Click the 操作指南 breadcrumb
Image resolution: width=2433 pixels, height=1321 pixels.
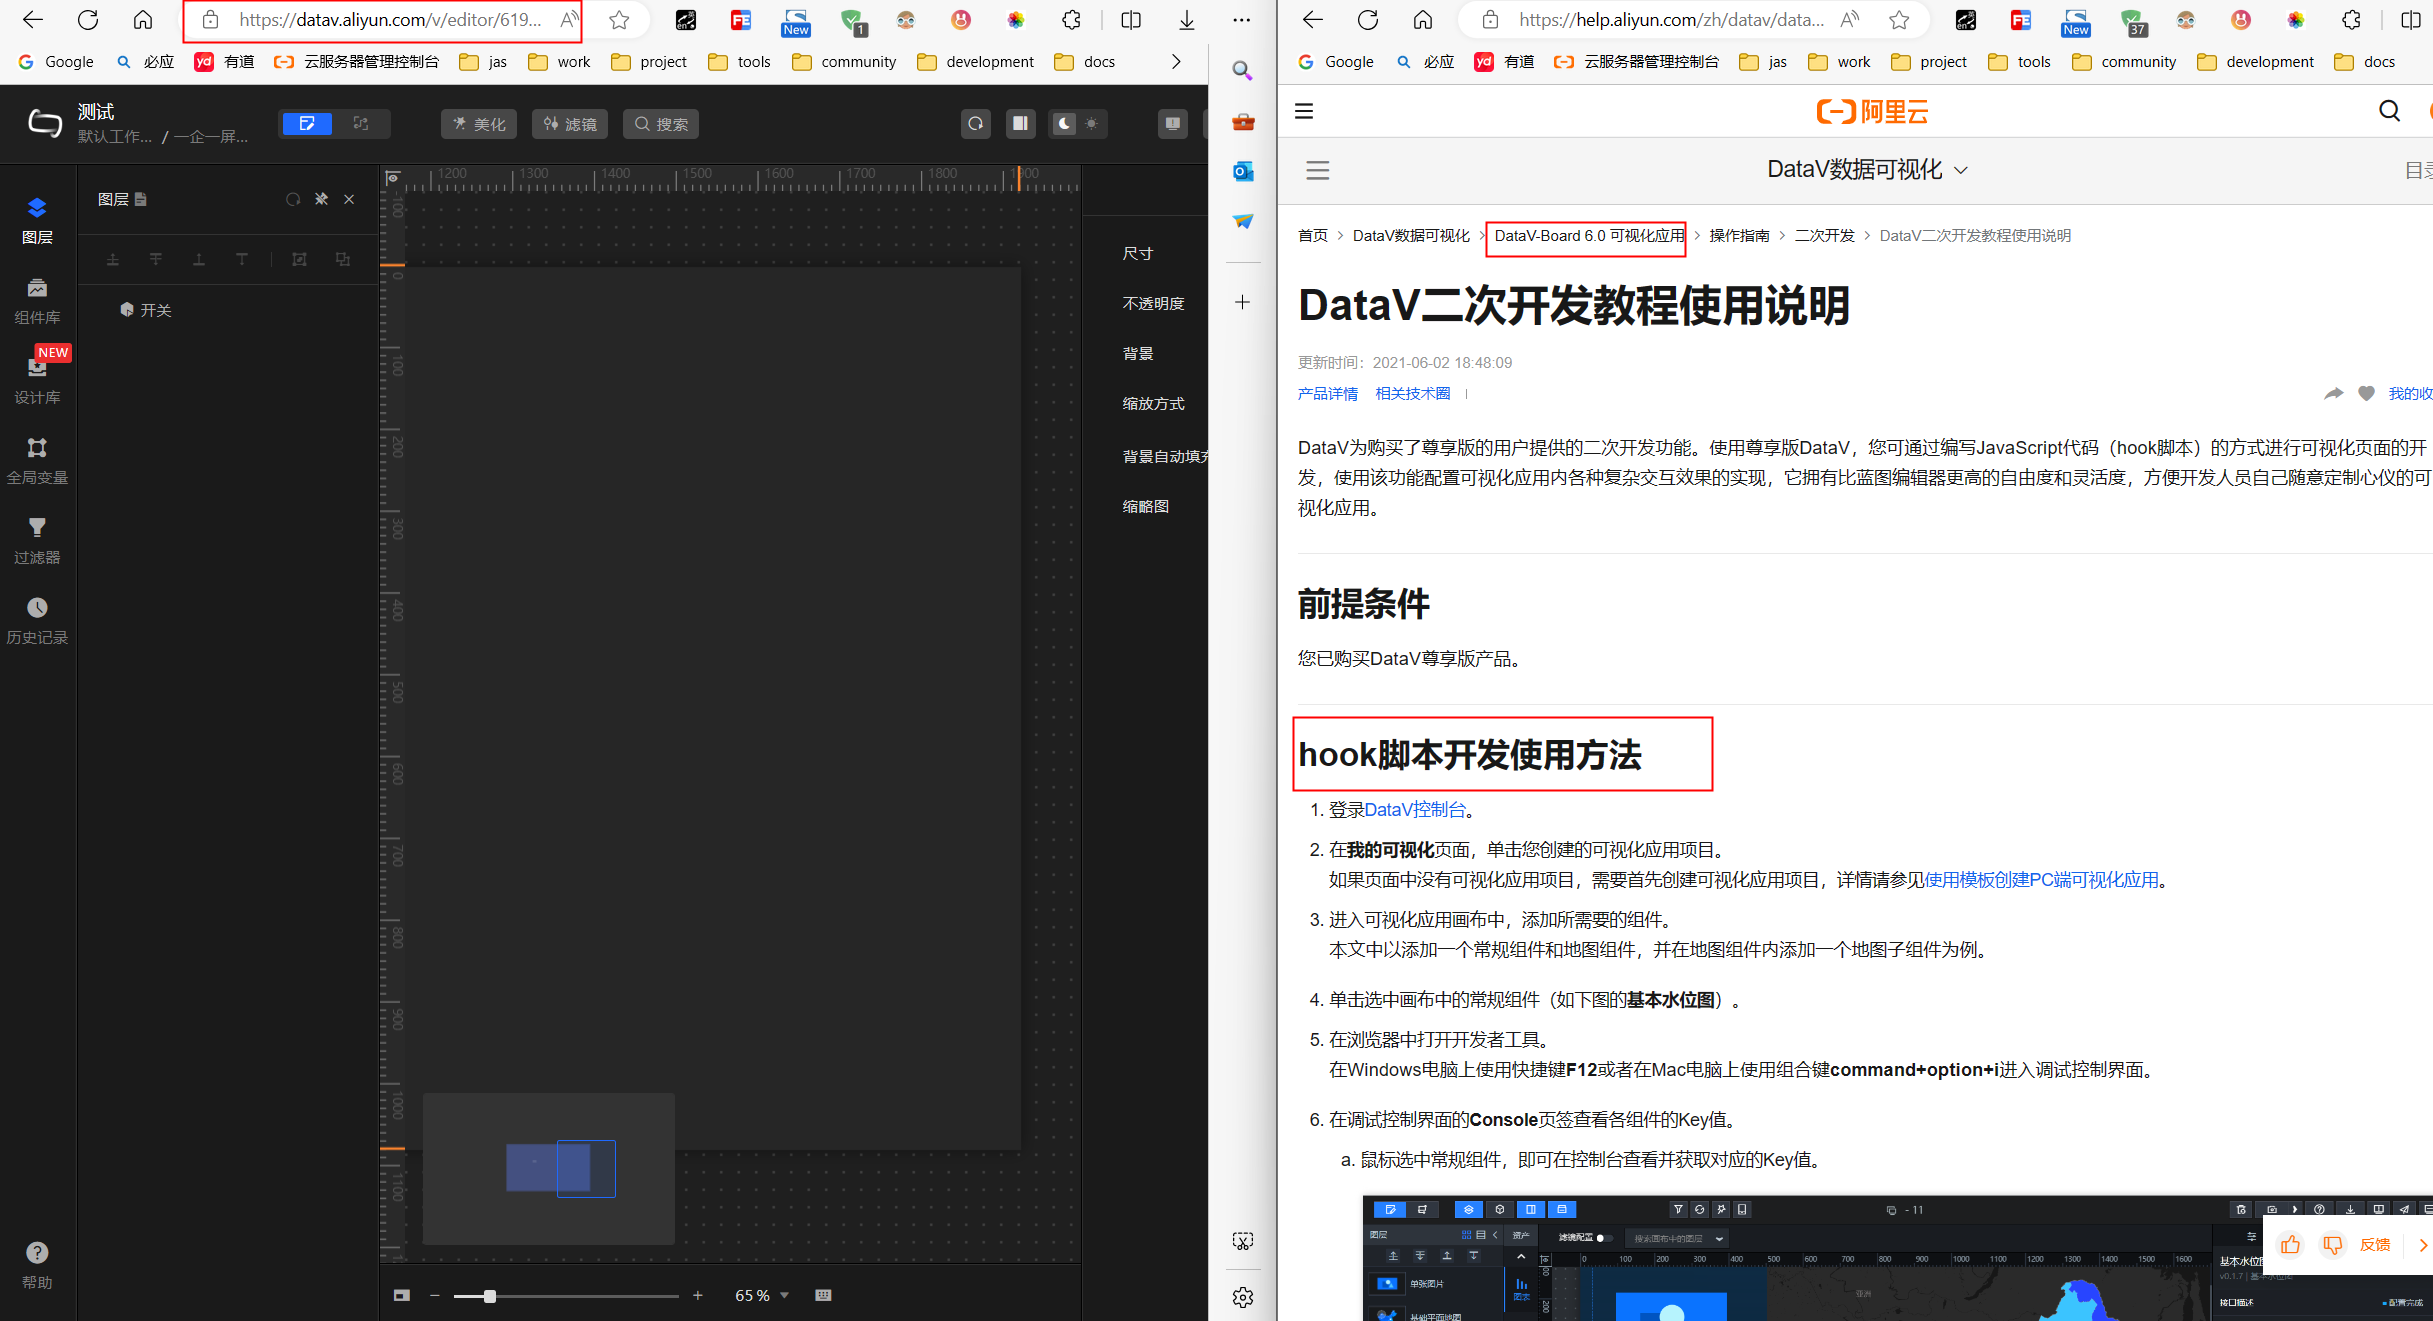pyautogui.click(x=1739, y=235)
